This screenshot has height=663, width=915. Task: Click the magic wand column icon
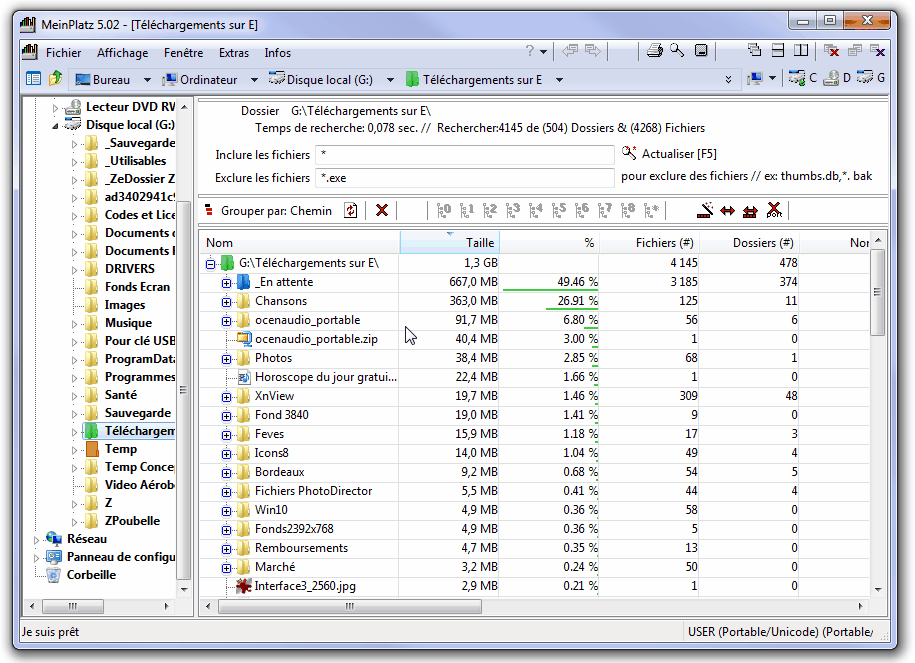(x=705, y=210)
